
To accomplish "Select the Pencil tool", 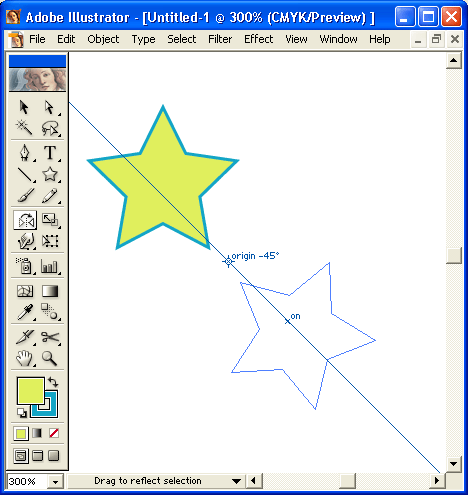I will [50, 196].
